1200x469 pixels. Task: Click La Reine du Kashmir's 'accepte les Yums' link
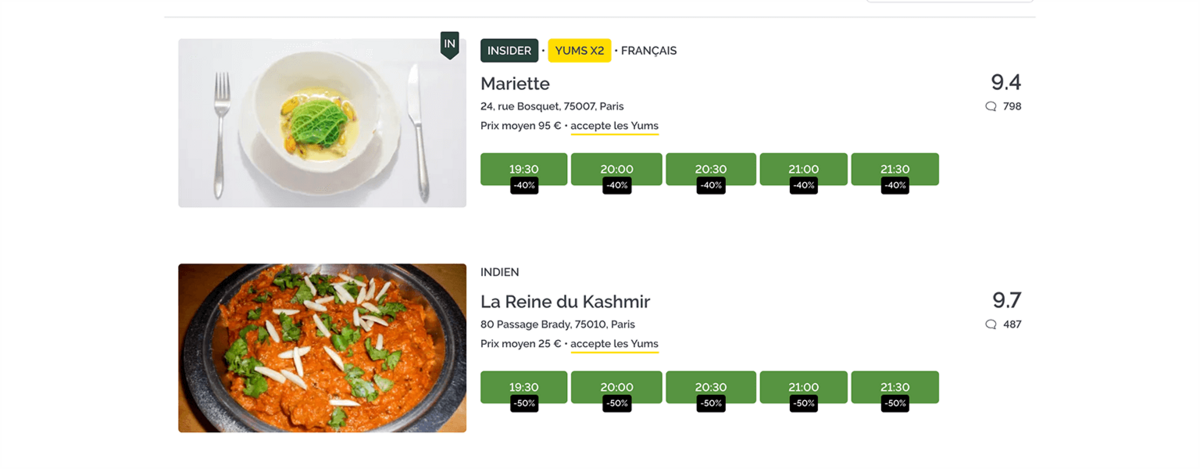(614, 344)
